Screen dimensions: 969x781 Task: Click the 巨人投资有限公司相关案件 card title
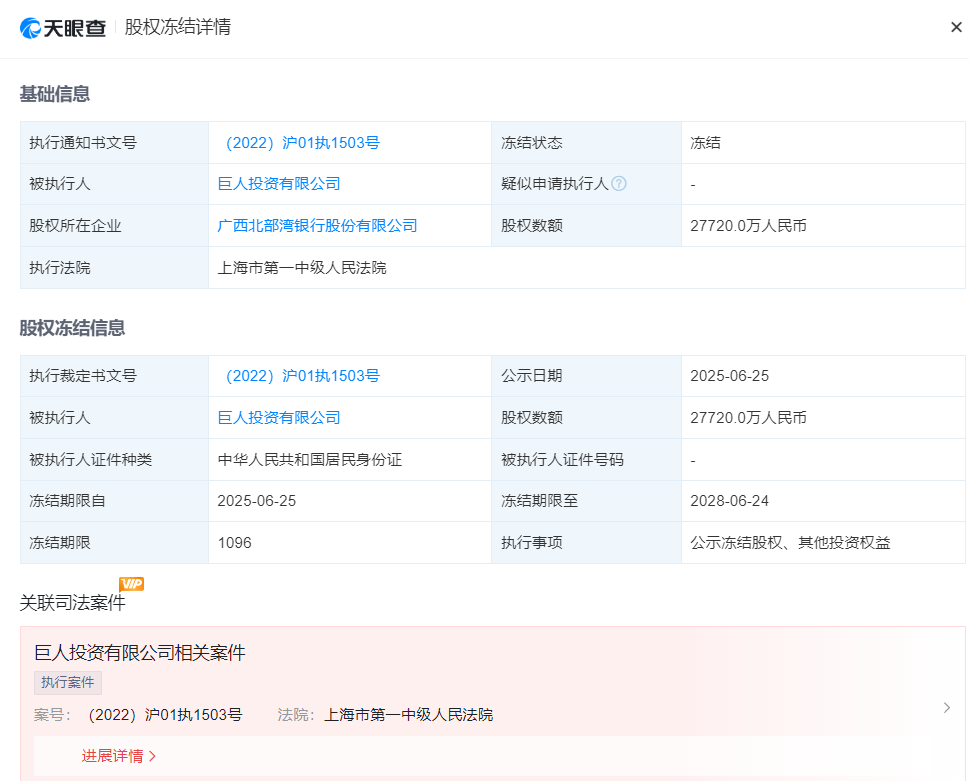click(x=140, y=653)
